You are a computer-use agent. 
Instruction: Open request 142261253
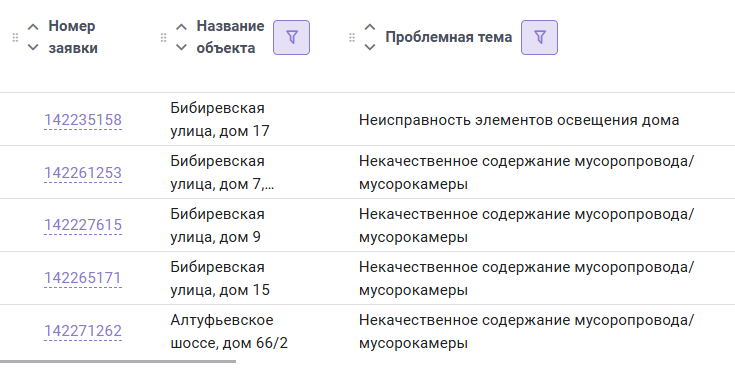pyautogui.click(x=83, y=173)
